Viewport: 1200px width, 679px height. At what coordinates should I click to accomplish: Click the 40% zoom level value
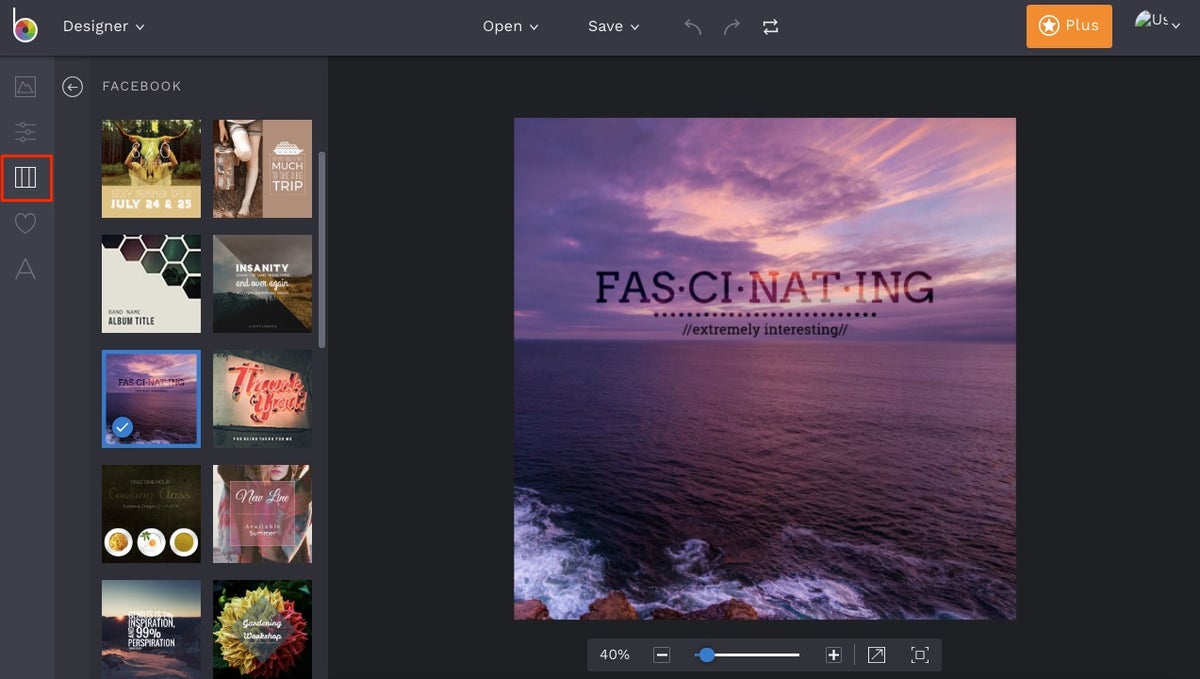(x=615, y=655)
